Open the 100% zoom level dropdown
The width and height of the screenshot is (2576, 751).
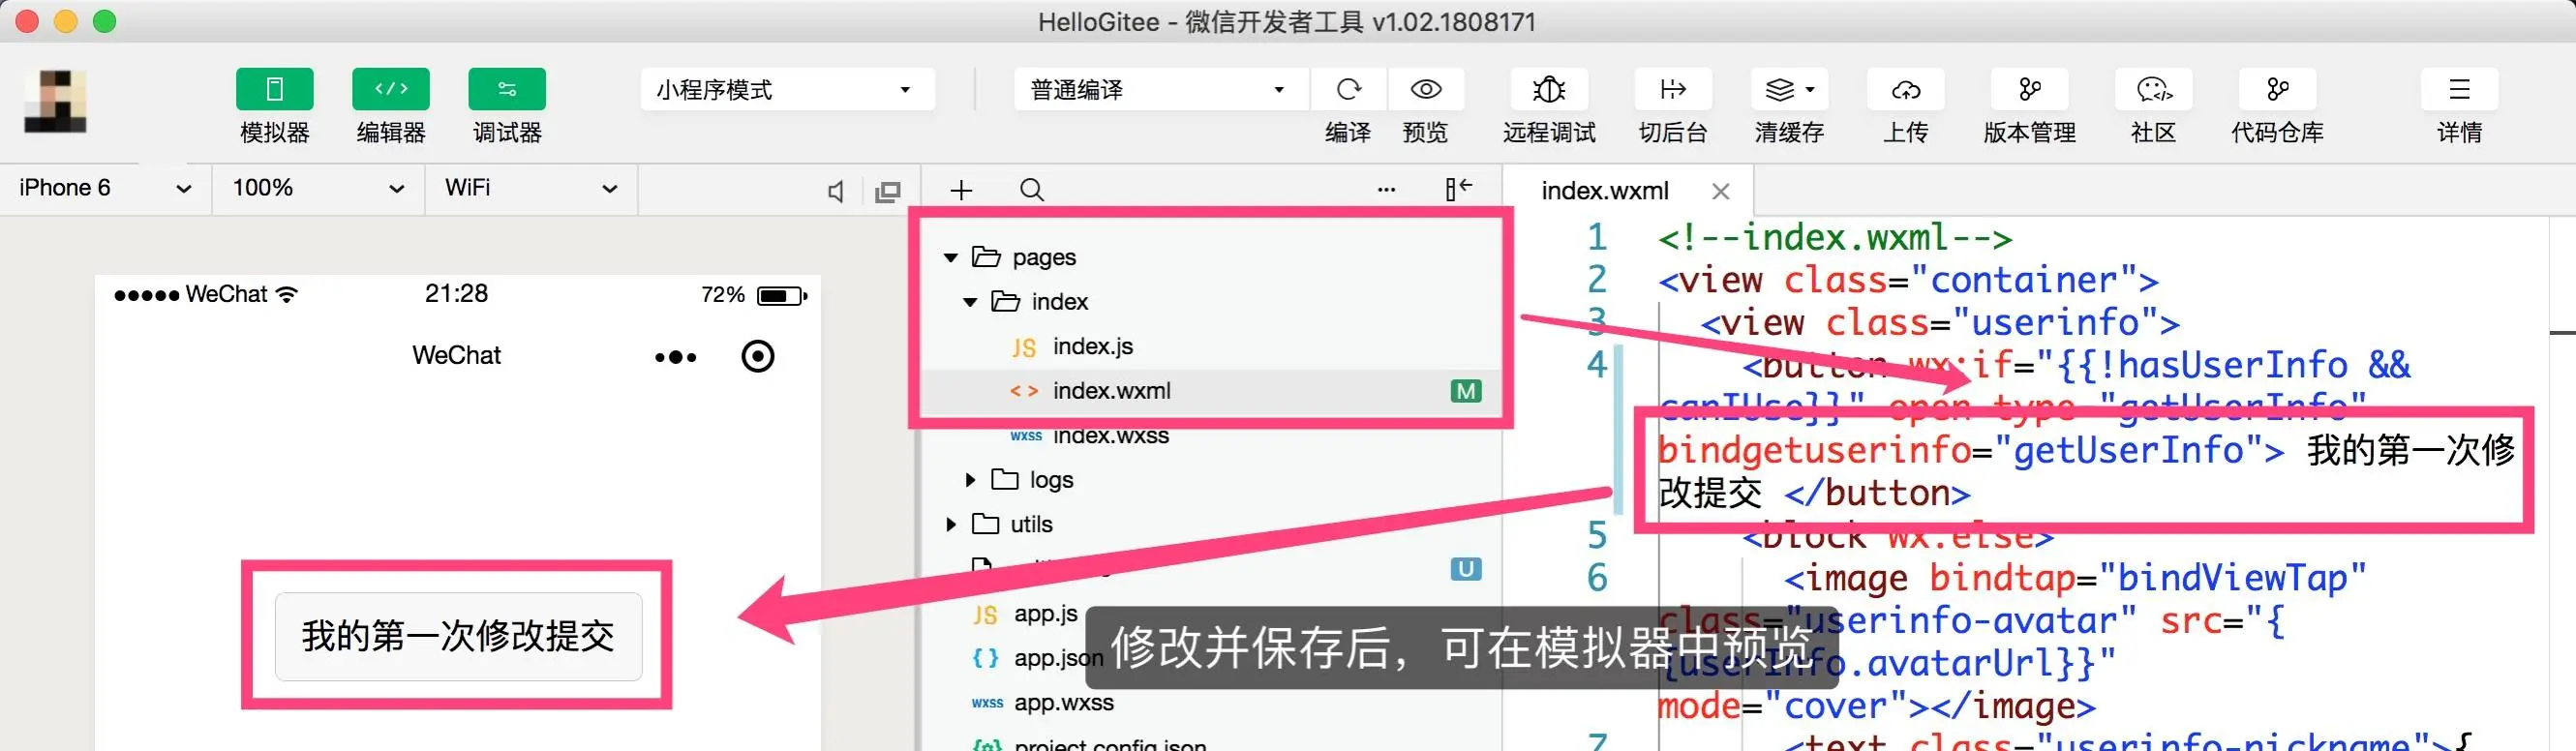point(318,188)
